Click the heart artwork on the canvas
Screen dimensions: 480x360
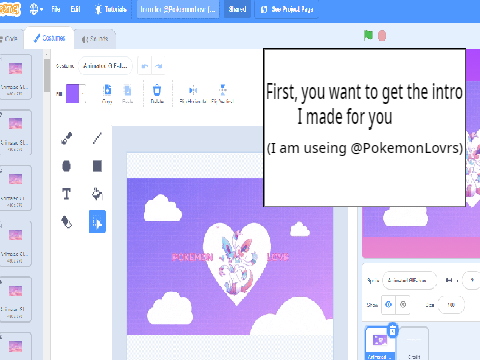237,263
